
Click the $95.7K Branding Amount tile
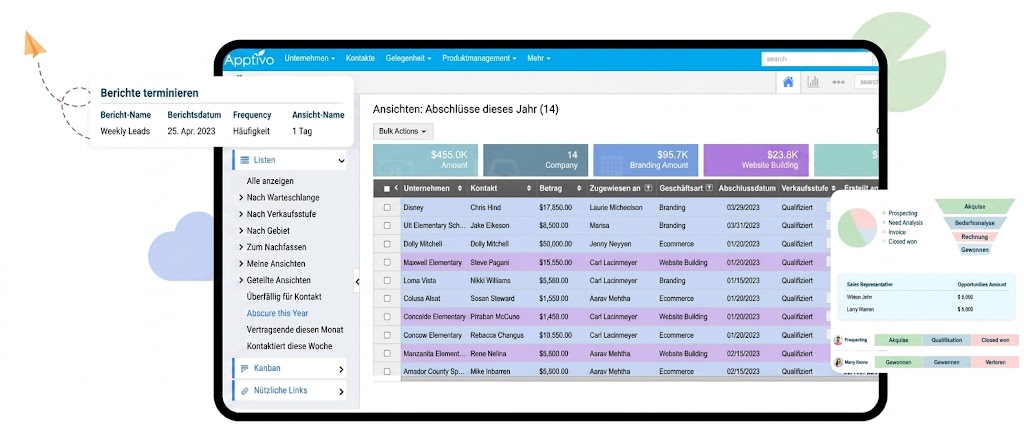pos(646,160)
